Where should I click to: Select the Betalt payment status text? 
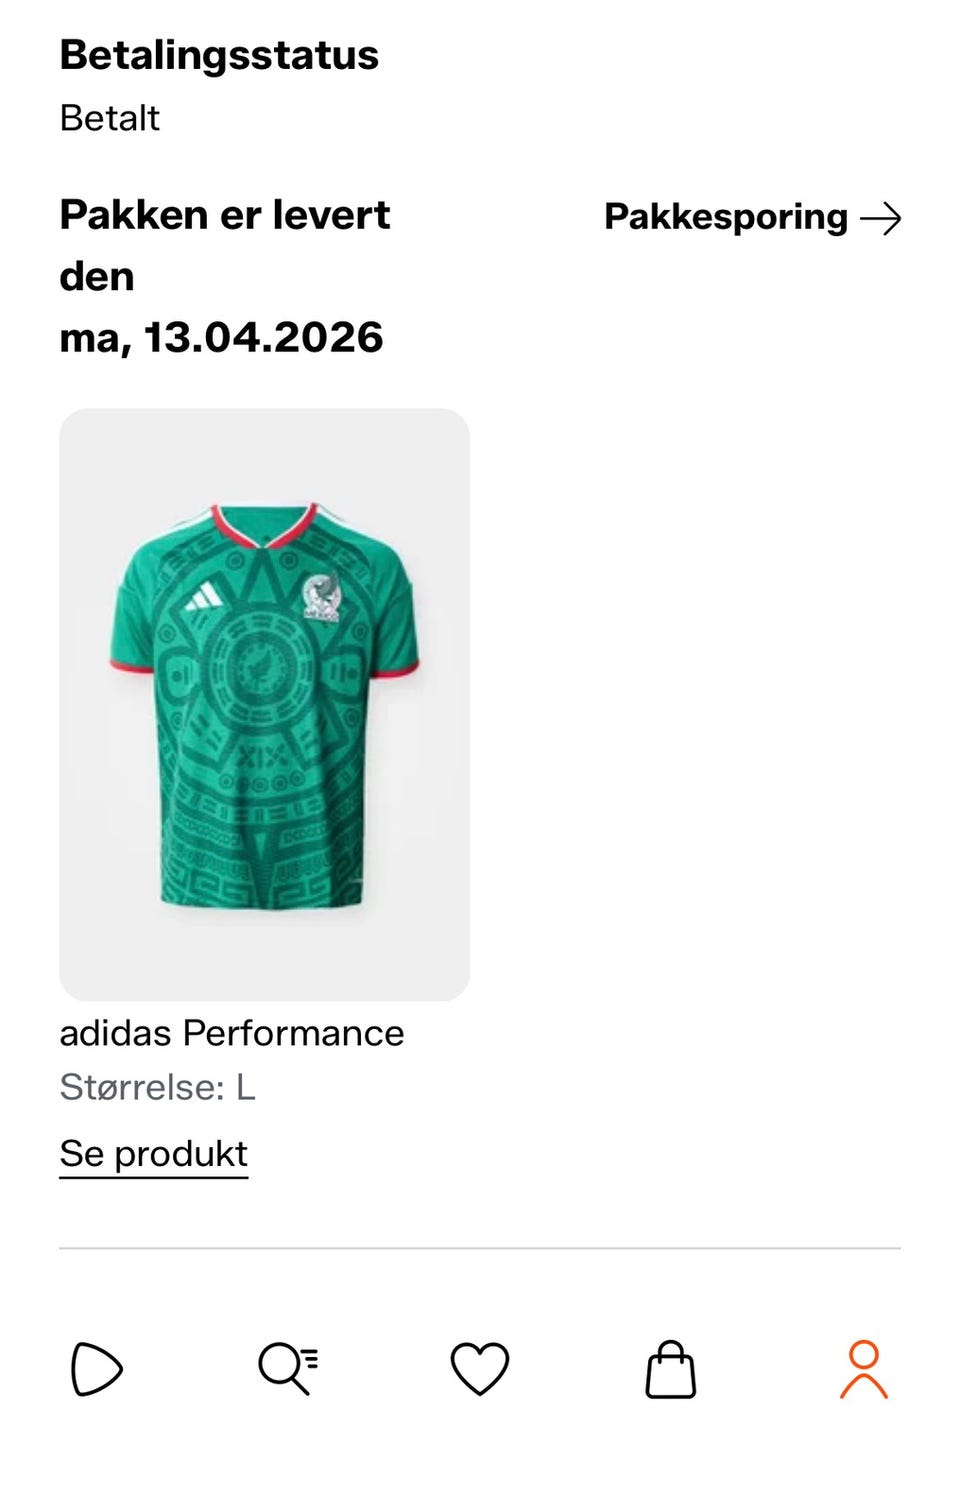[109, 118]
